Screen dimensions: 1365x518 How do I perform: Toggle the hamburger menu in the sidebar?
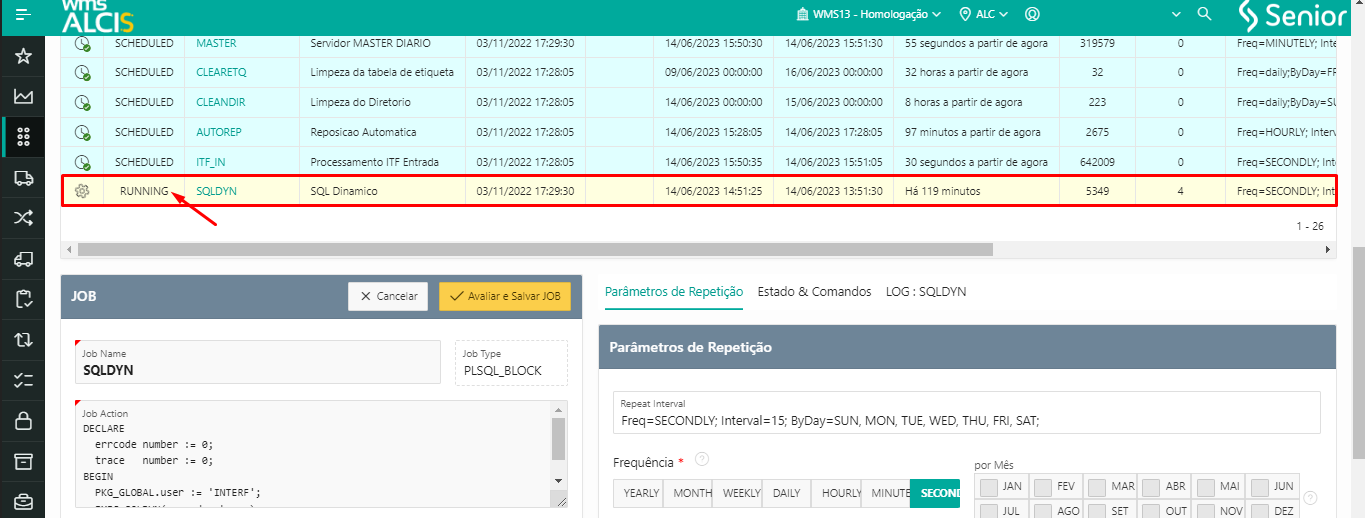[x=22, y=15]
